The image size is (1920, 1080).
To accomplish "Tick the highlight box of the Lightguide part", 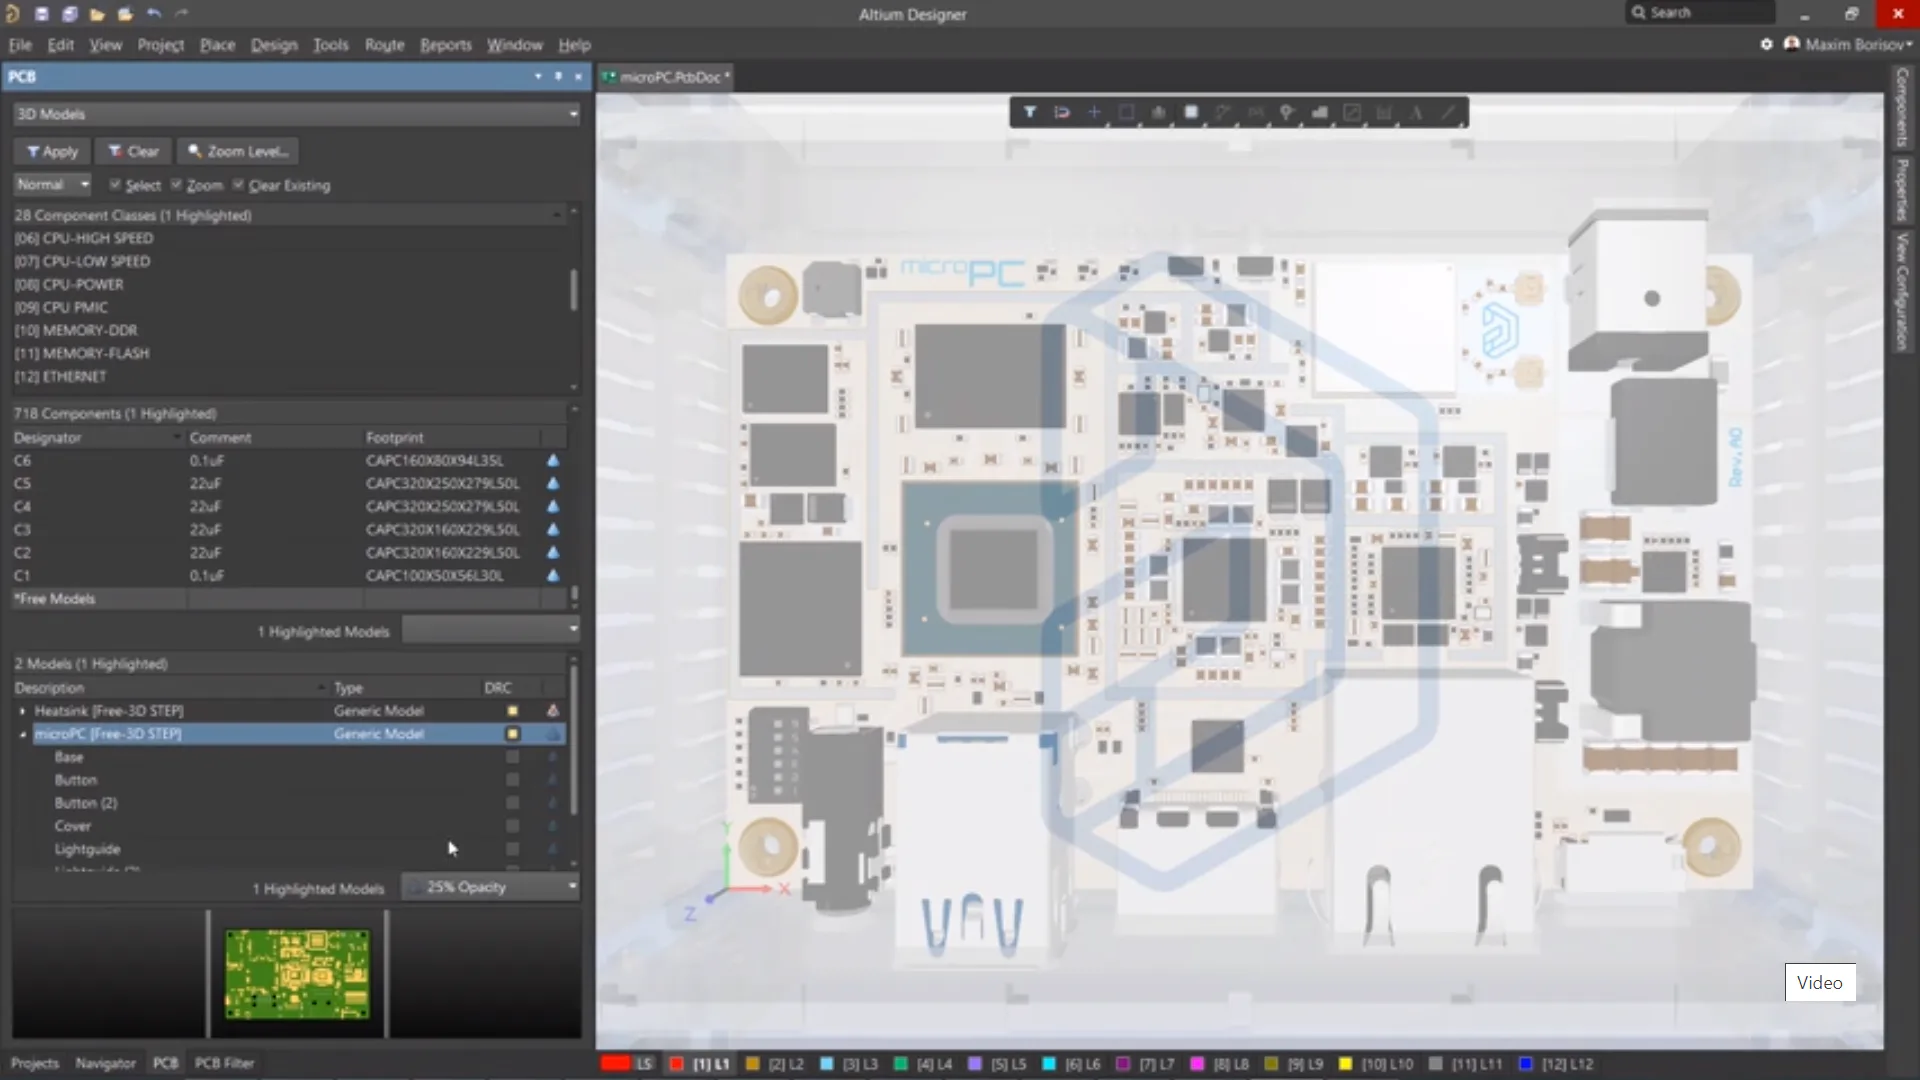I will (513, 849).
